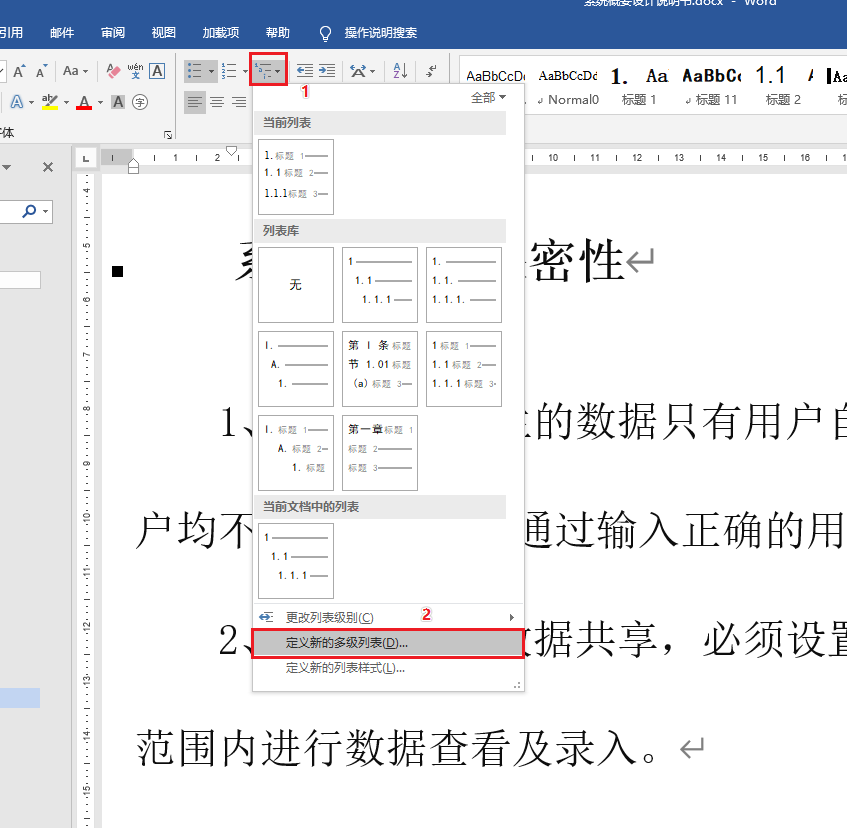Viewport: 847px width, 828px height.
Task: Toggle the Character Border boxed A
Action: pyautogui.click(x=157, y=71)
